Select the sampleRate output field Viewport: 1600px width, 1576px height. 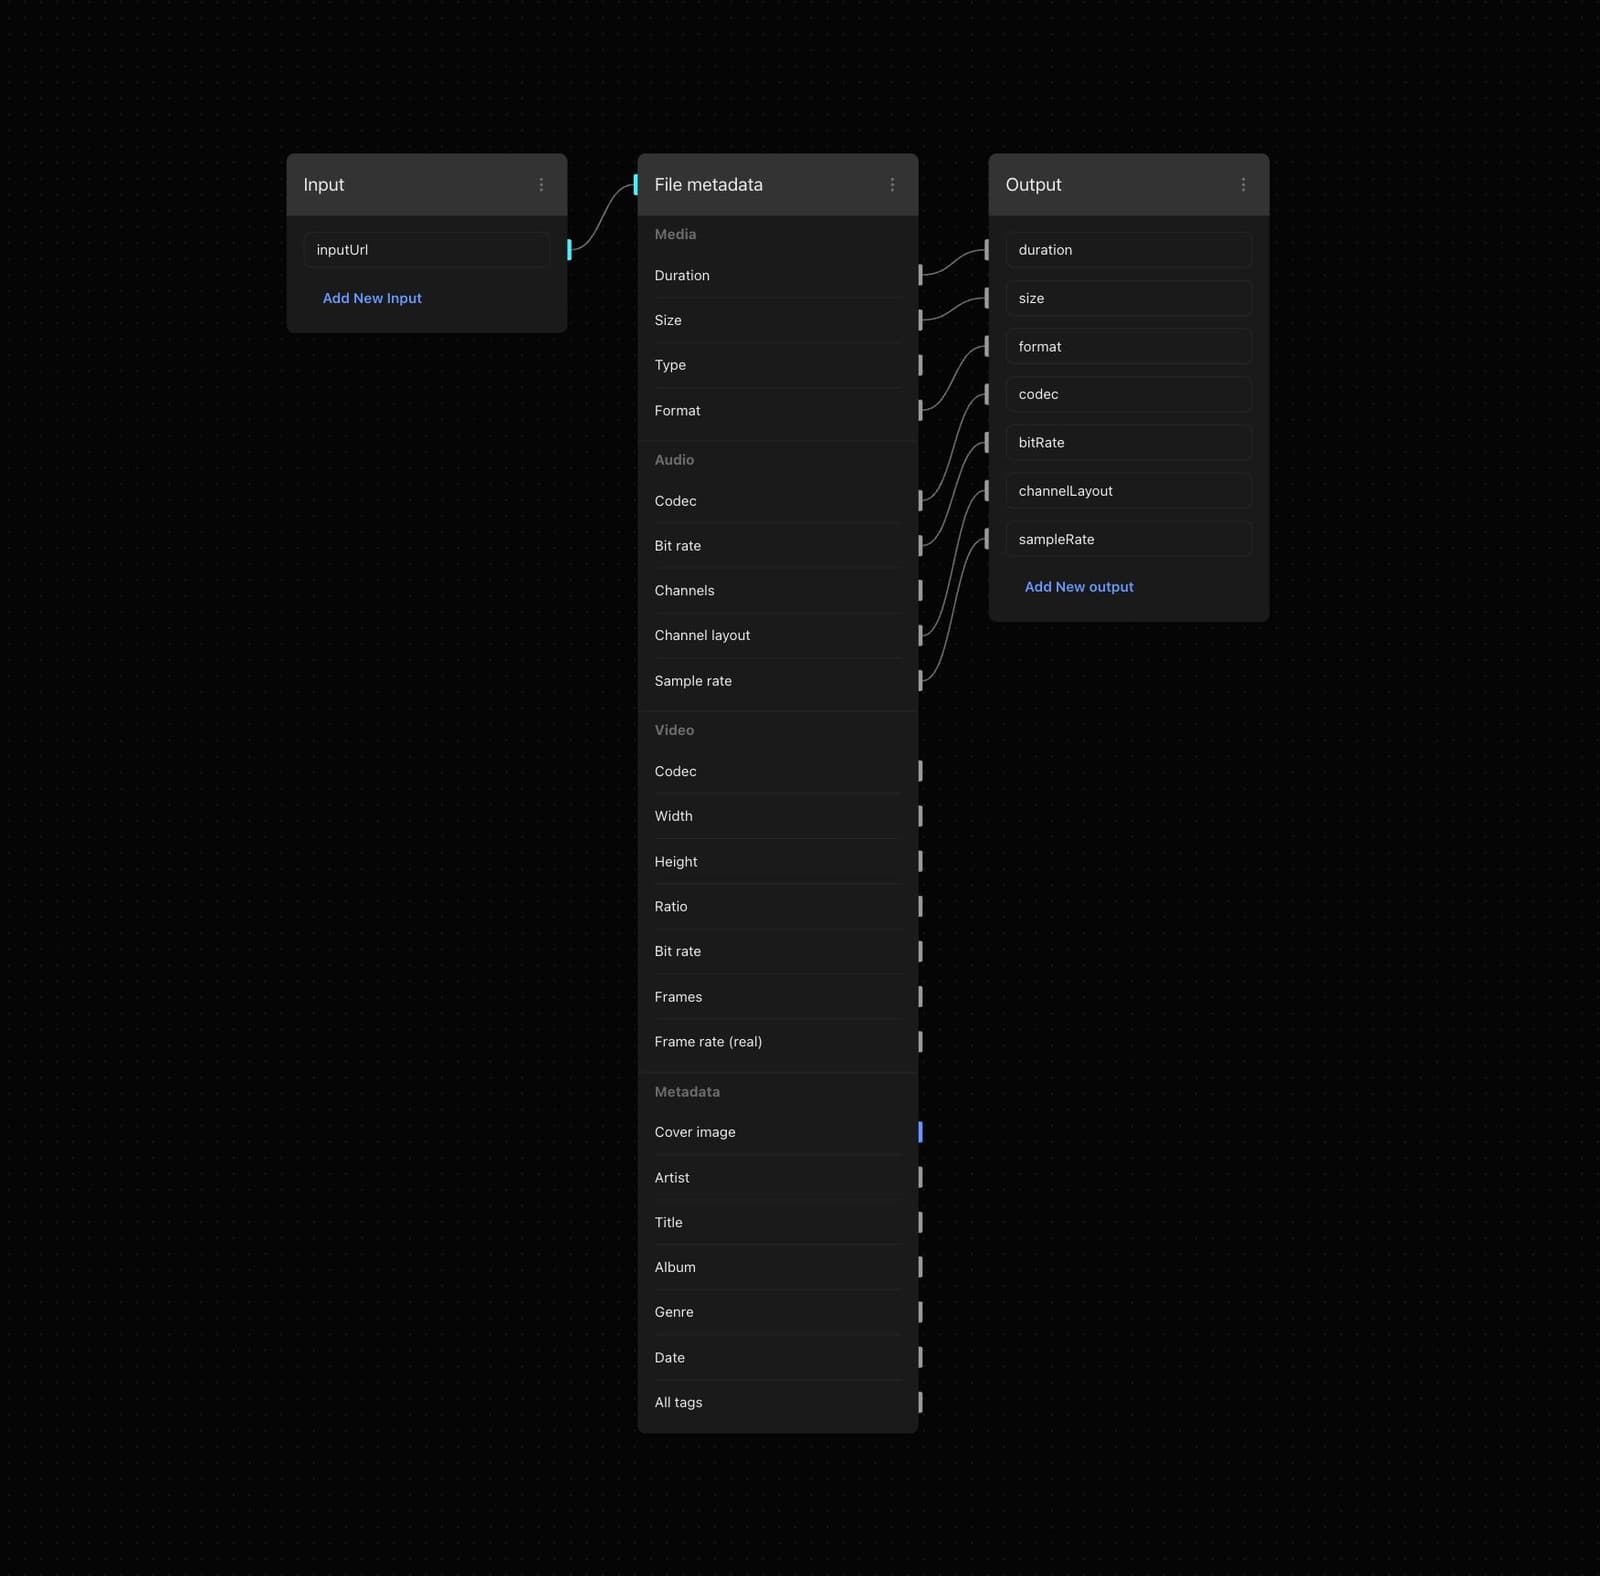[x=1128, y=539]
